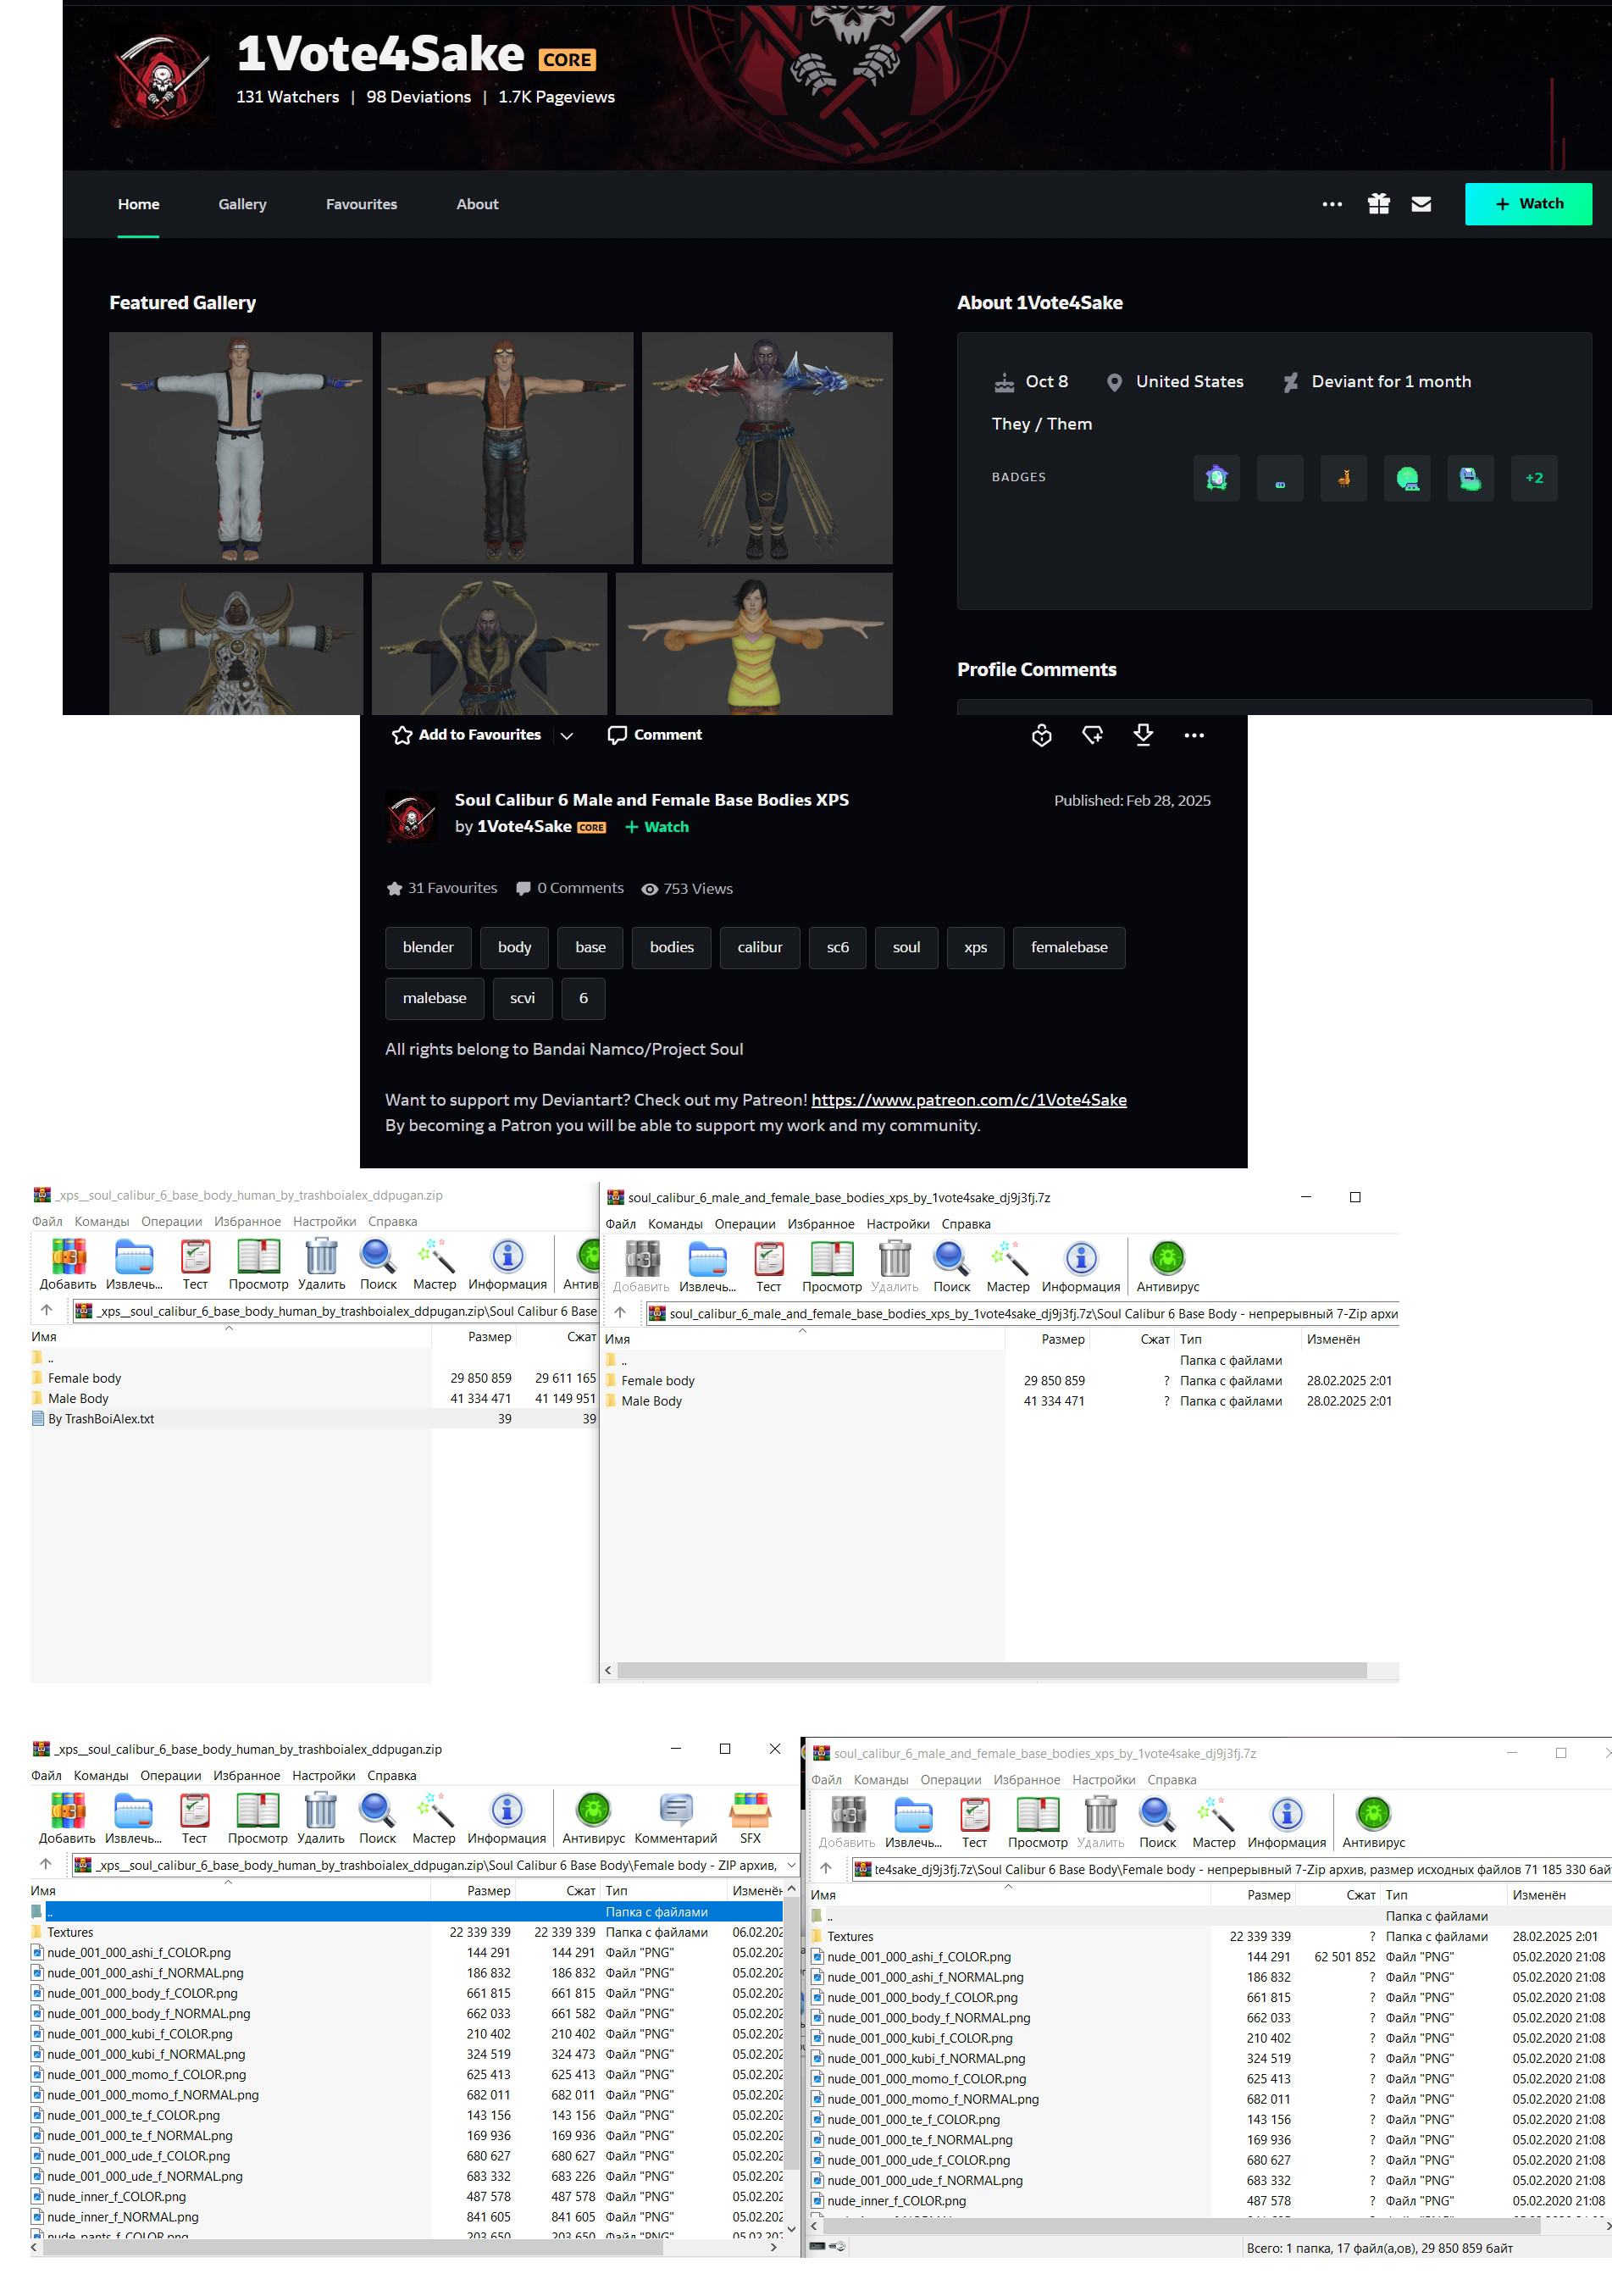This screenshot has width=1612, height=2296.
Task: Open path dropdown in zip window listing PNG files
Action: tap(791, 1865)
